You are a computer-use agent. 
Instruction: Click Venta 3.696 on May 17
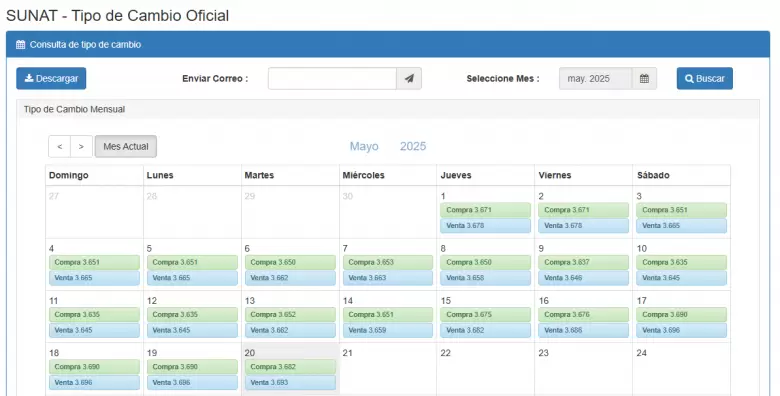click(x=682, y=330)
